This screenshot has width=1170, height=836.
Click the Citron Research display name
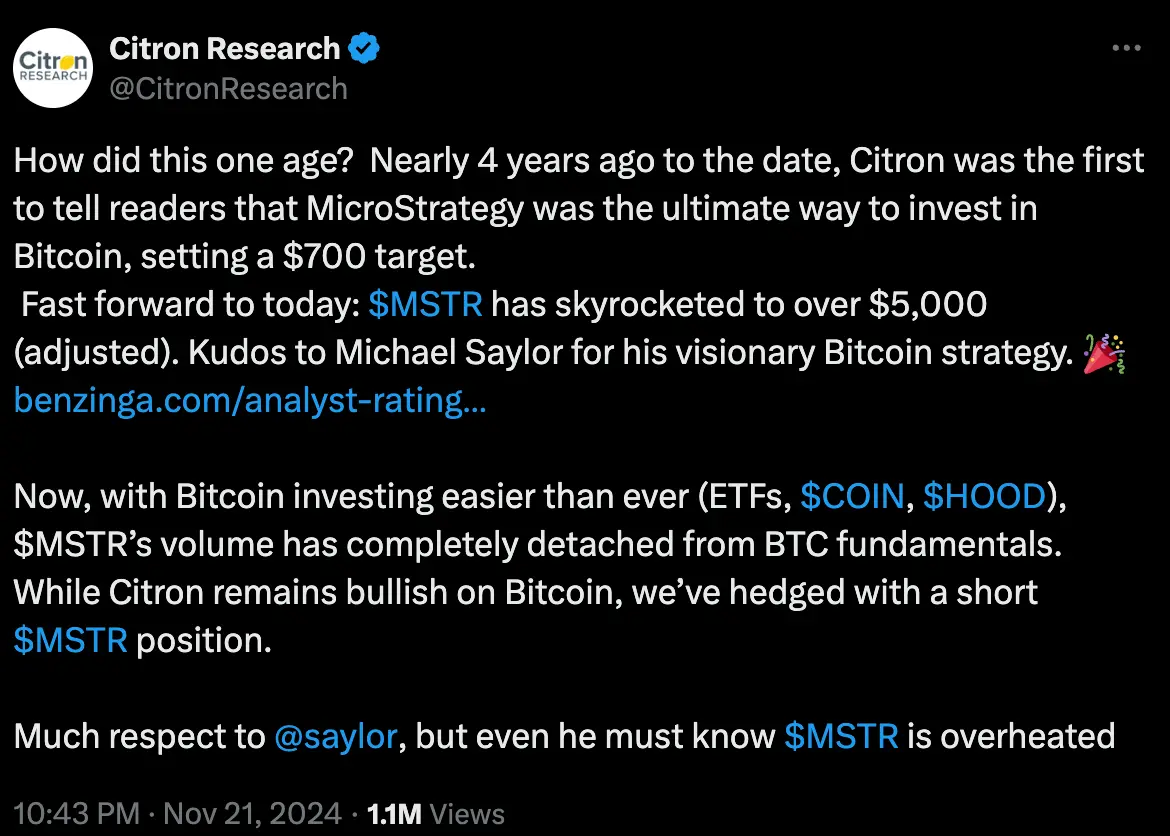coord(227,47)
